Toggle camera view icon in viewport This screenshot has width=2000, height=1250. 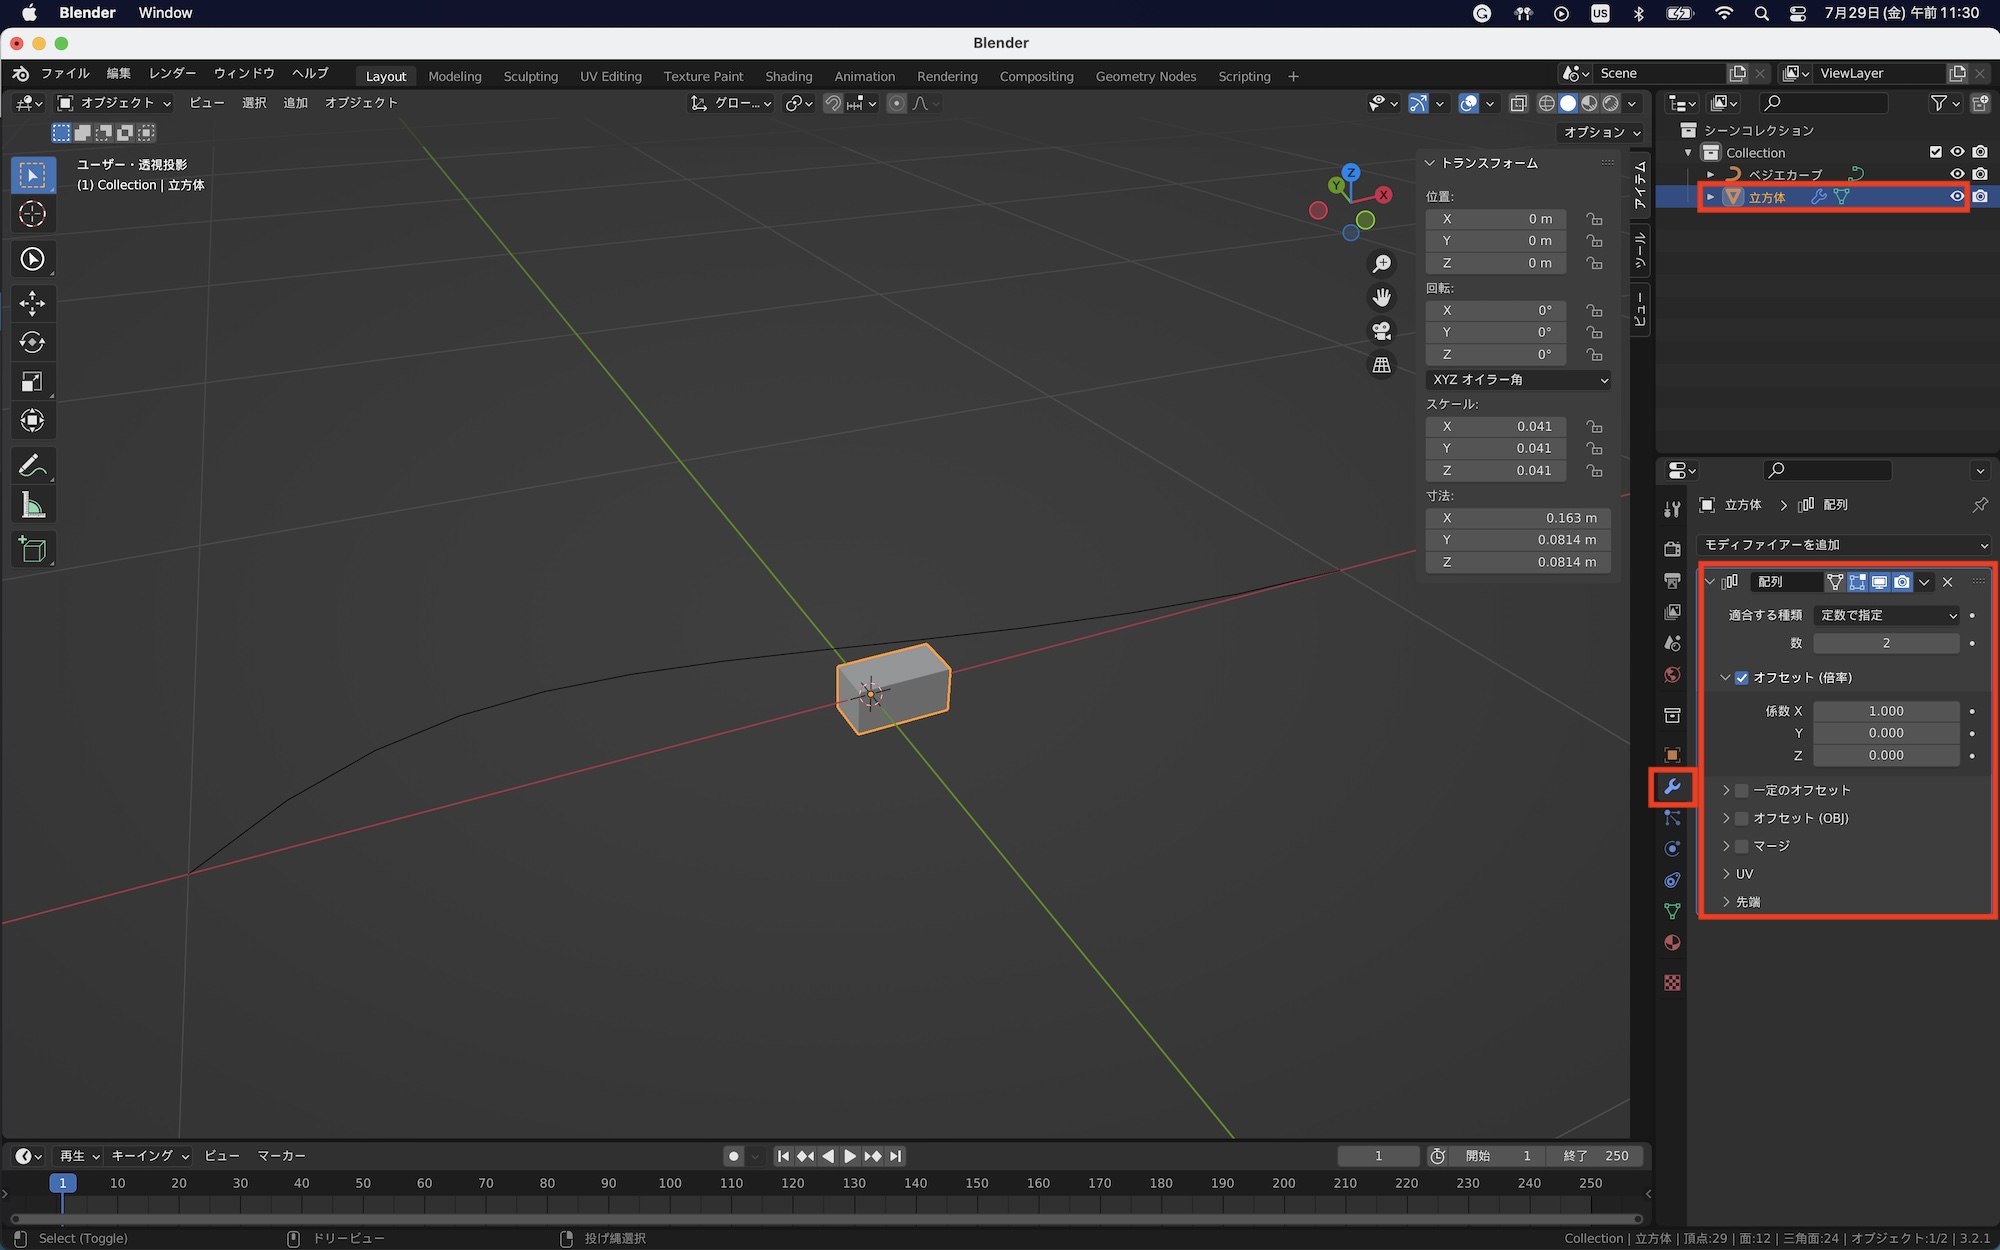tap(1382, 331)
